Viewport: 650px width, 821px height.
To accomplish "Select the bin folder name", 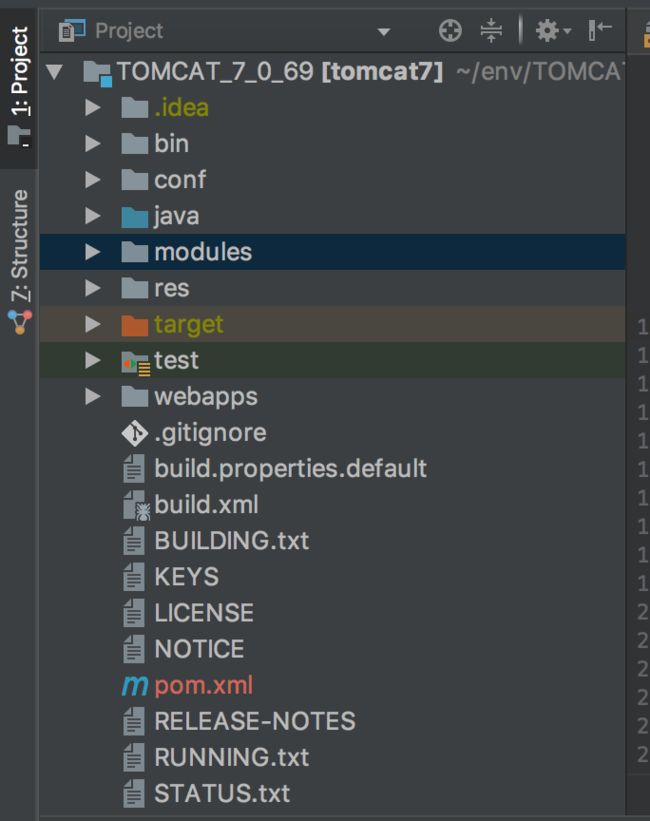I will pos(171,143).
